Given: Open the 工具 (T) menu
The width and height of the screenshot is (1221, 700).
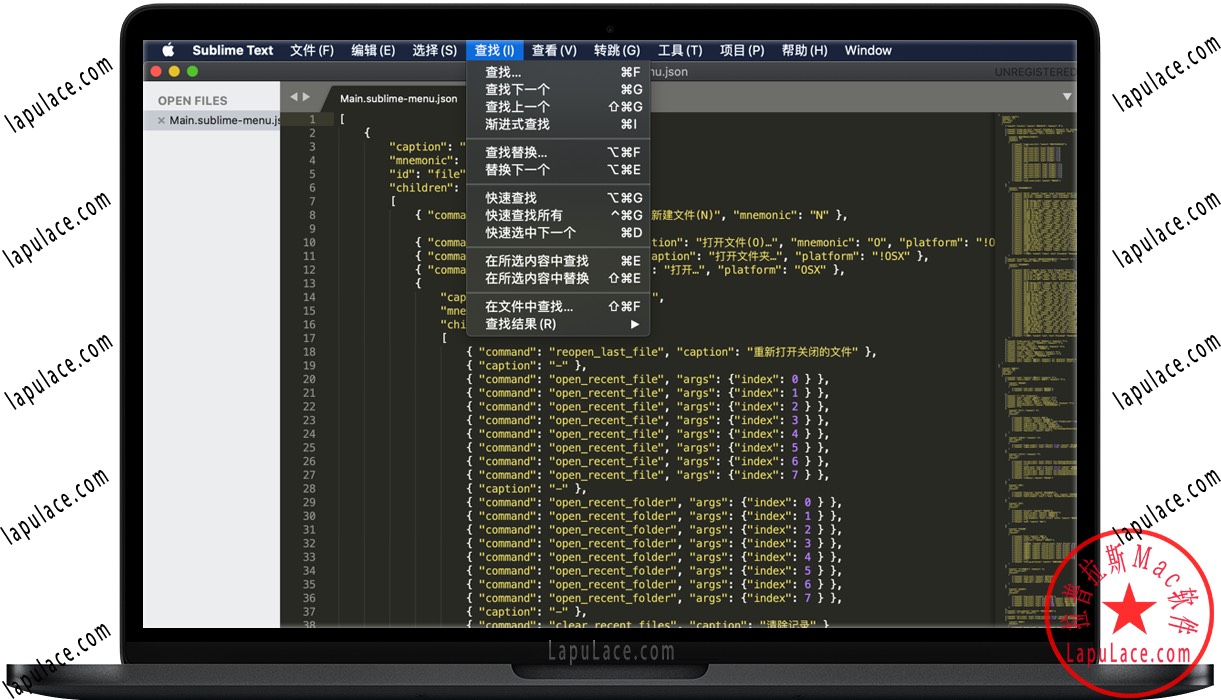Looking at the screenshot, I should click(681, 50).
